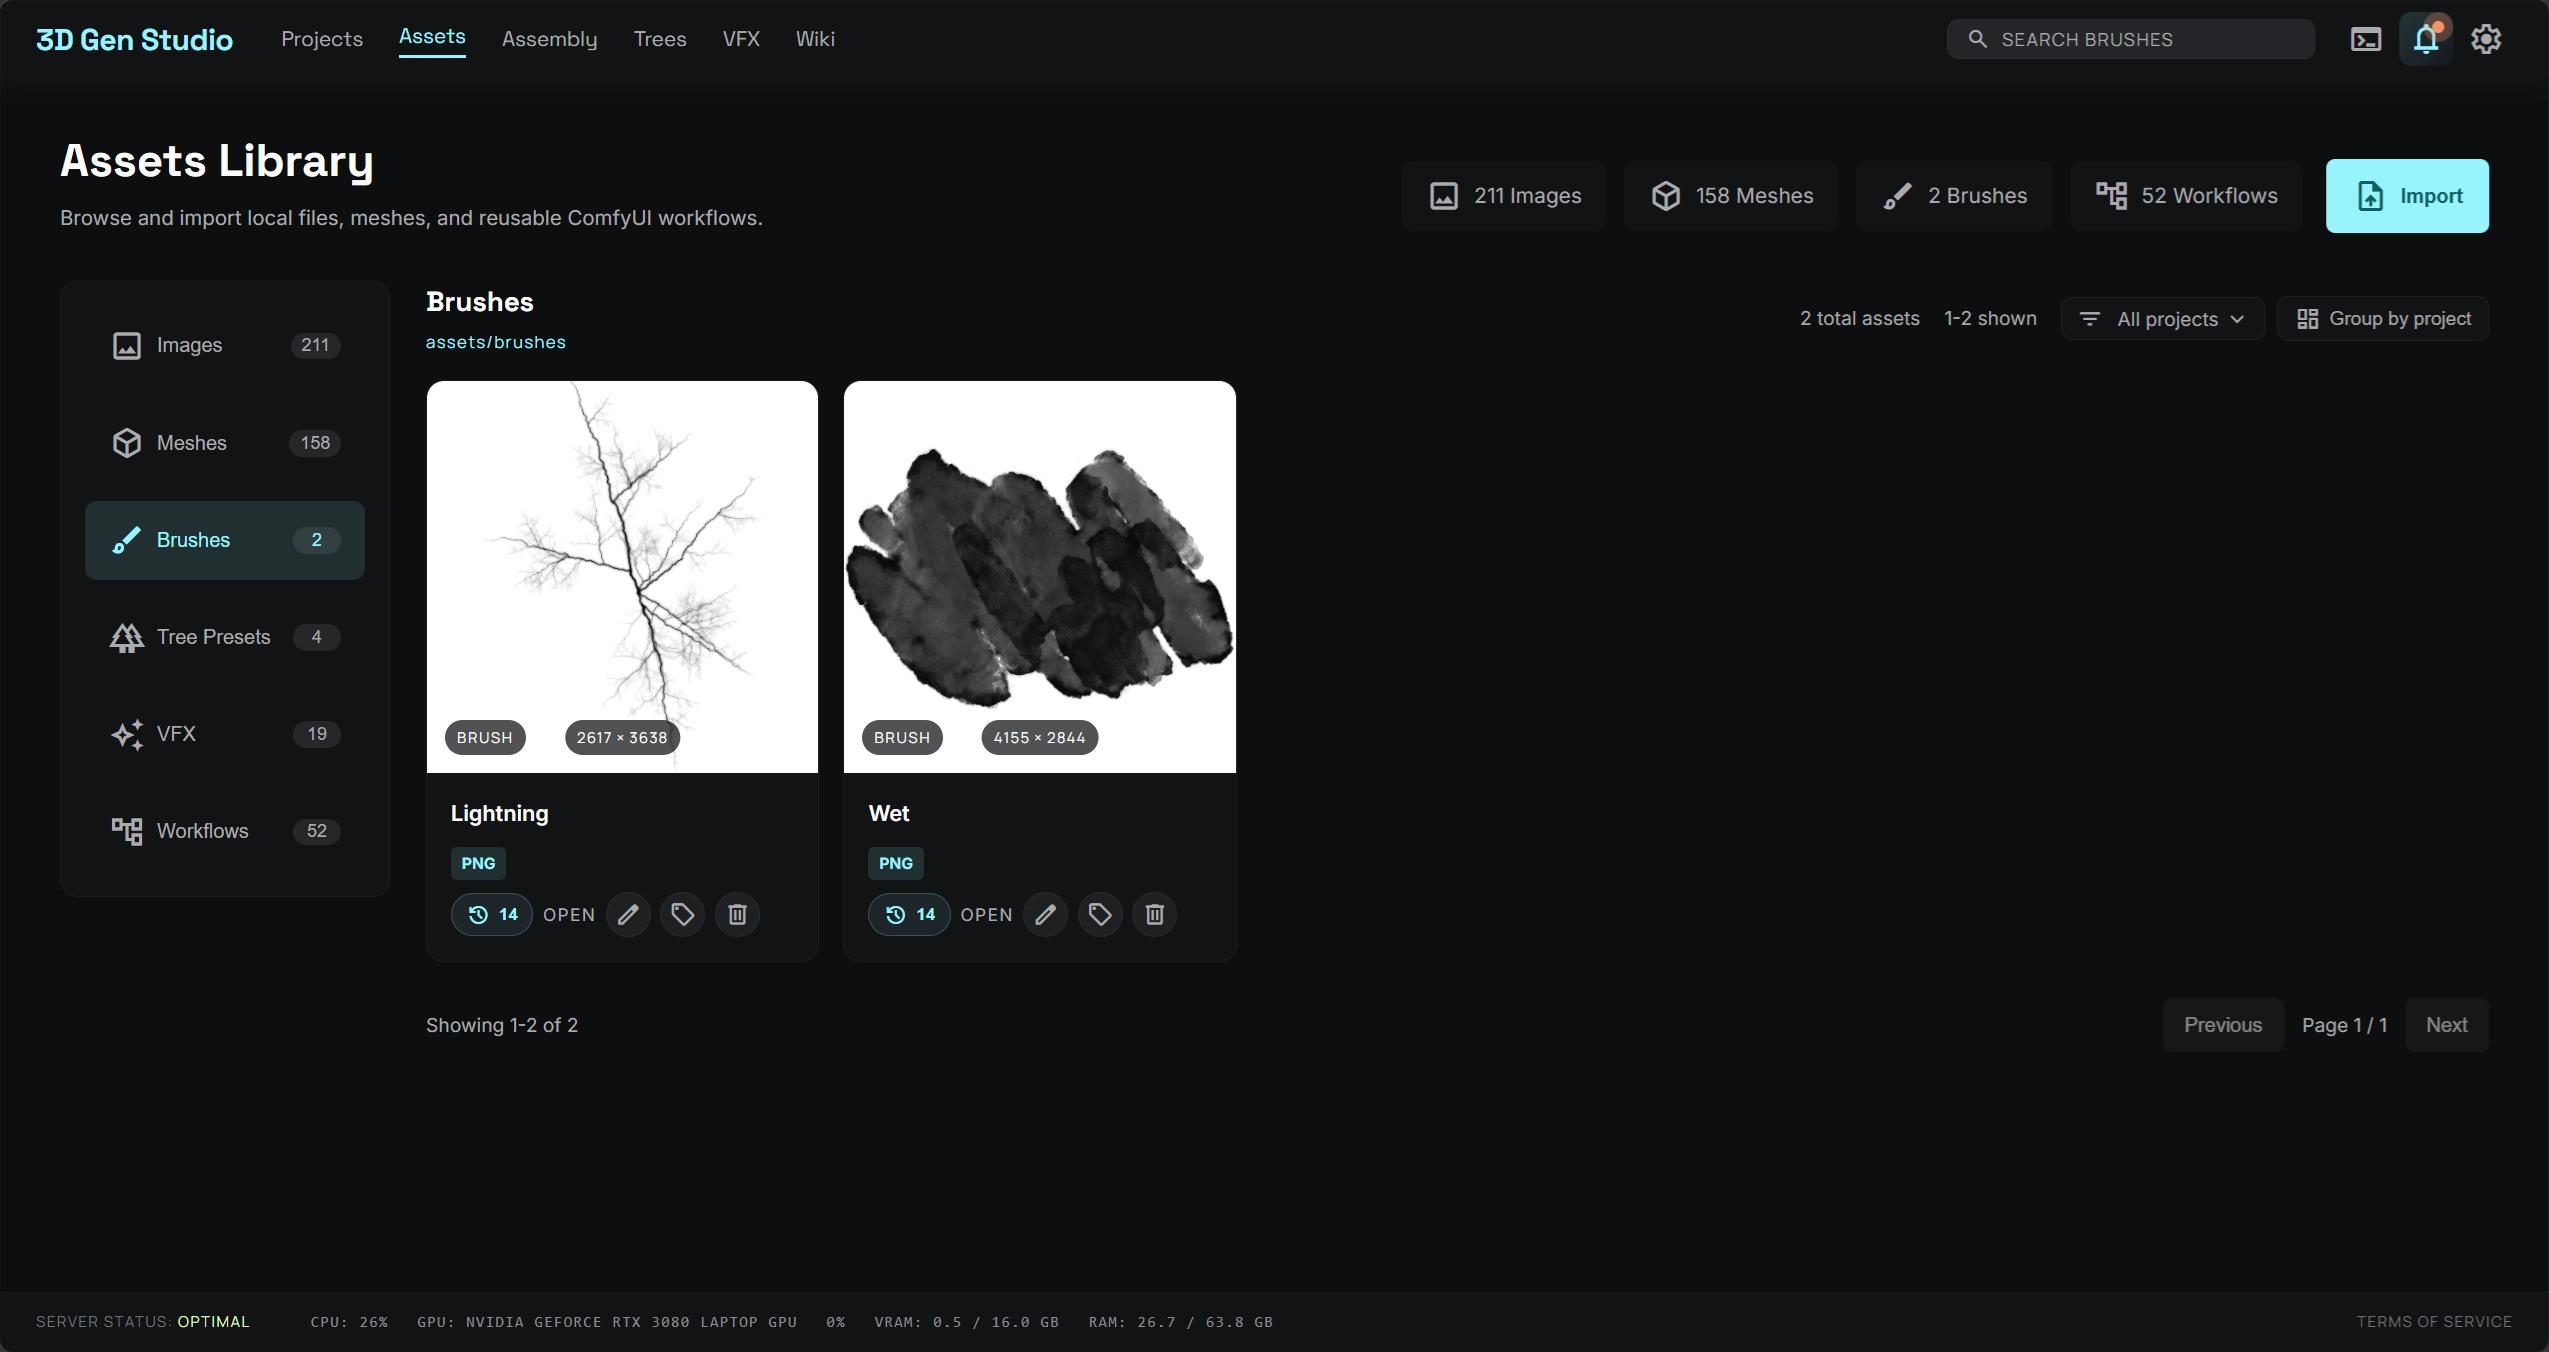
Task: Open the Assembly tab
Action: point(549,39)
